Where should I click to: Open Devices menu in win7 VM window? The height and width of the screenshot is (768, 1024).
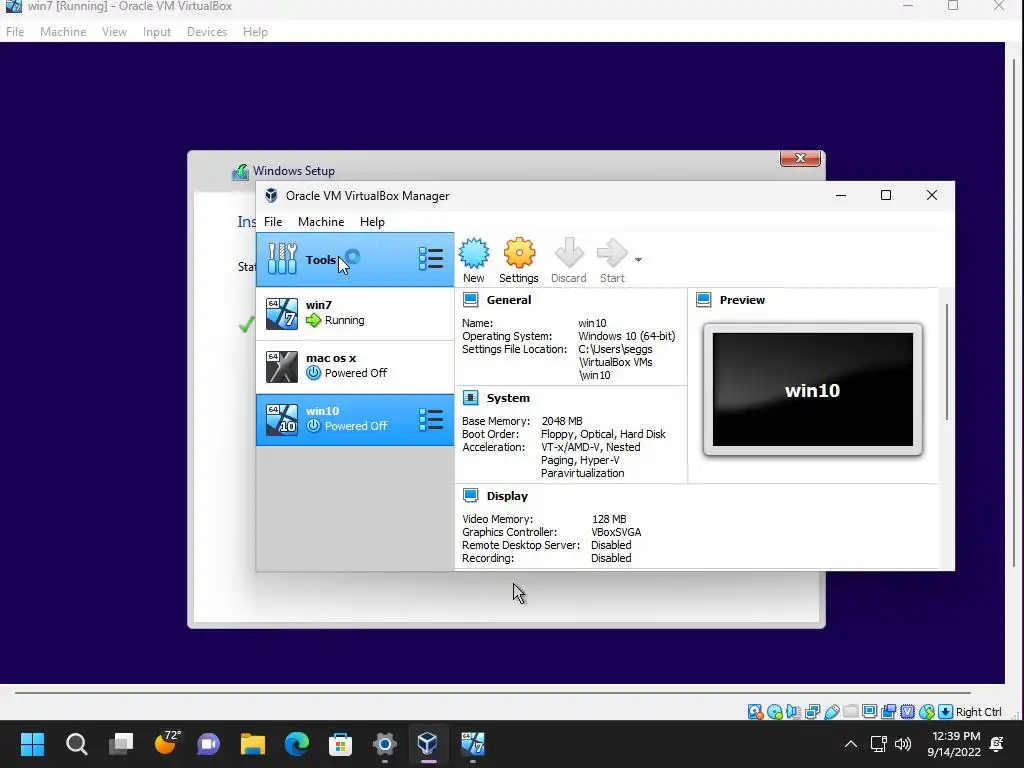(x=207, y=32)
